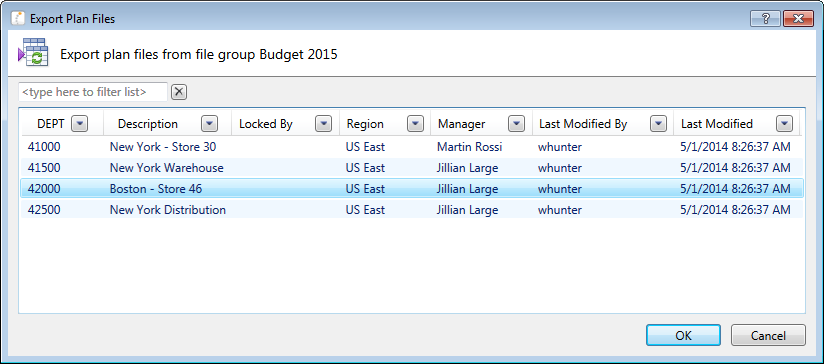Expand the Locked By column filter
Image resolution: width=824 pixels, height=364 pixels.
click(323, 124)
